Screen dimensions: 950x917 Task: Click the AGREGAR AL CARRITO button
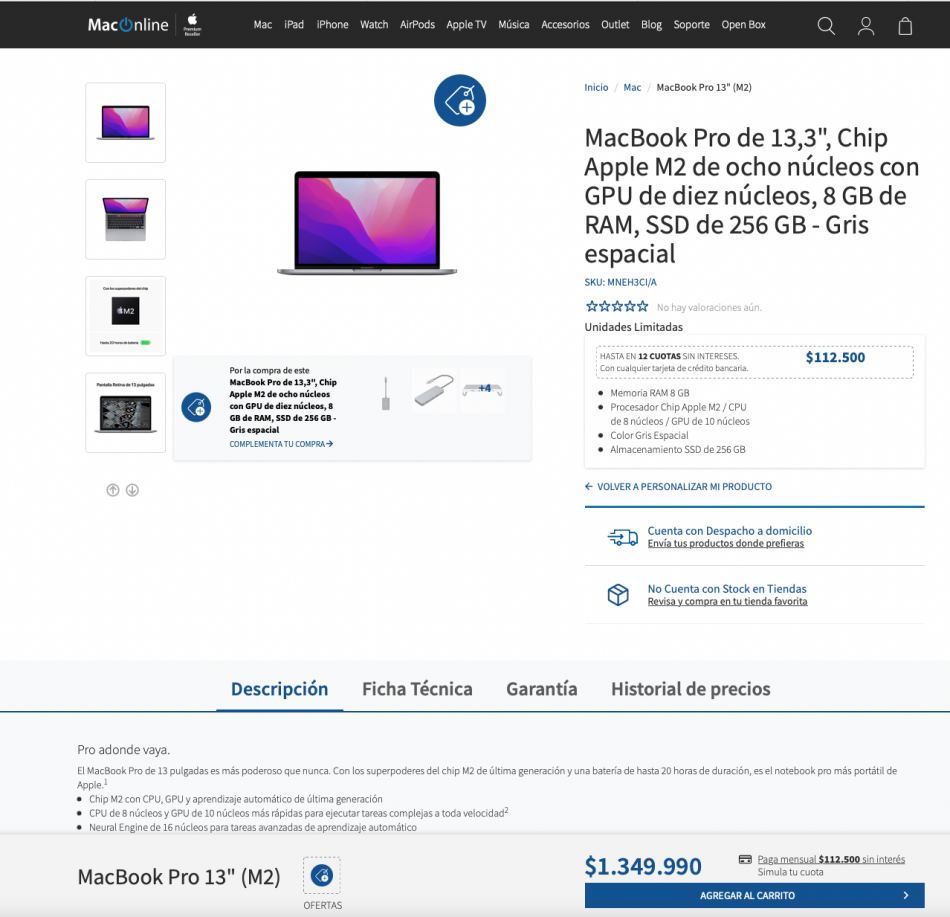754,895
